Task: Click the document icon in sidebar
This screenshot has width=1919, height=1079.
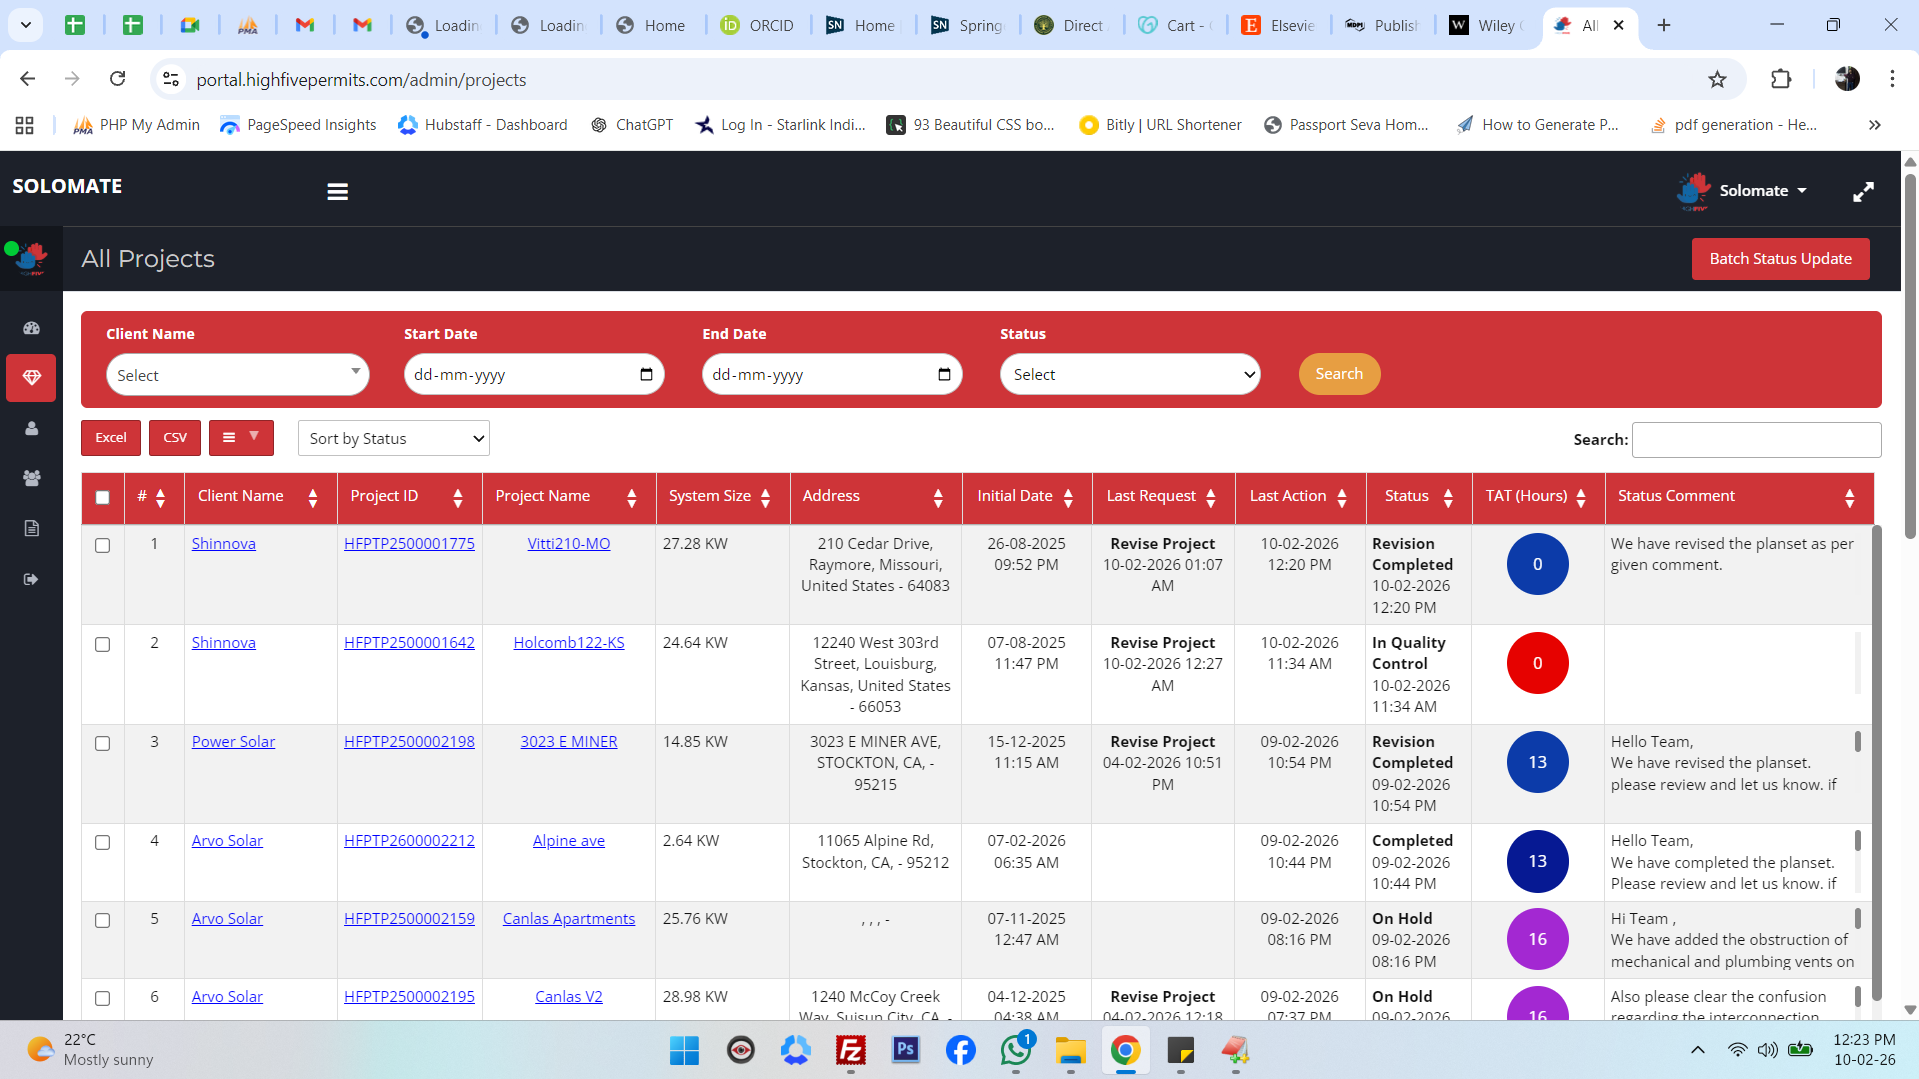Action: 31,528
